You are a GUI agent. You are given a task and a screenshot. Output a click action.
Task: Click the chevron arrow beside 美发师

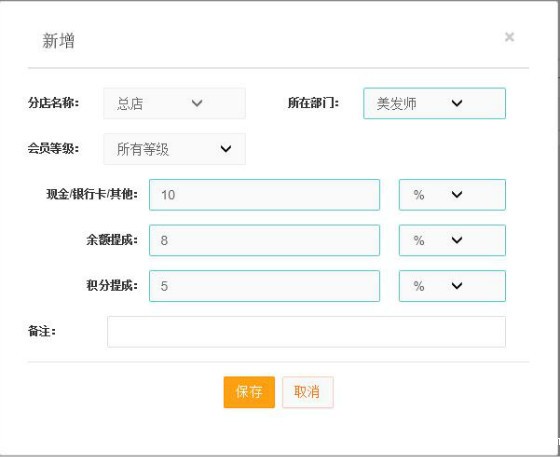[457, 103]
